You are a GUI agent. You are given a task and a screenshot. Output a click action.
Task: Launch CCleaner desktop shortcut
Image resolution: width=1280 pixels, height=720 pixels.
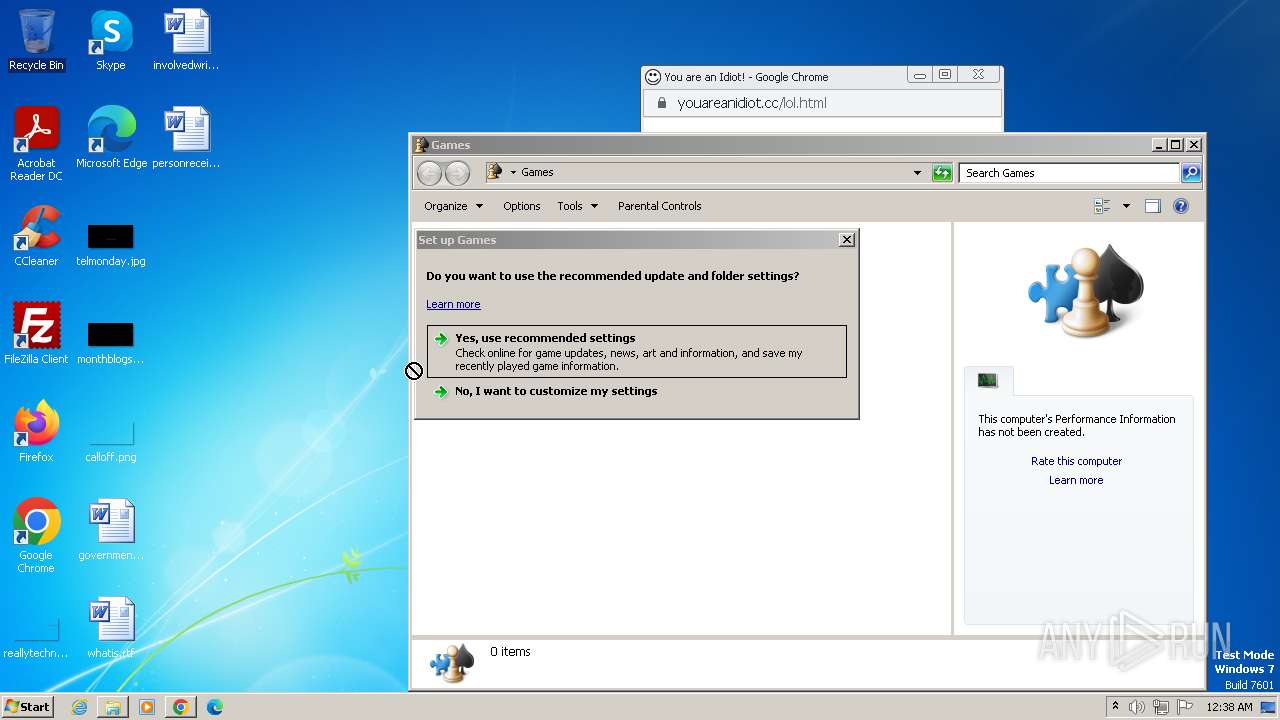(36, 236)
